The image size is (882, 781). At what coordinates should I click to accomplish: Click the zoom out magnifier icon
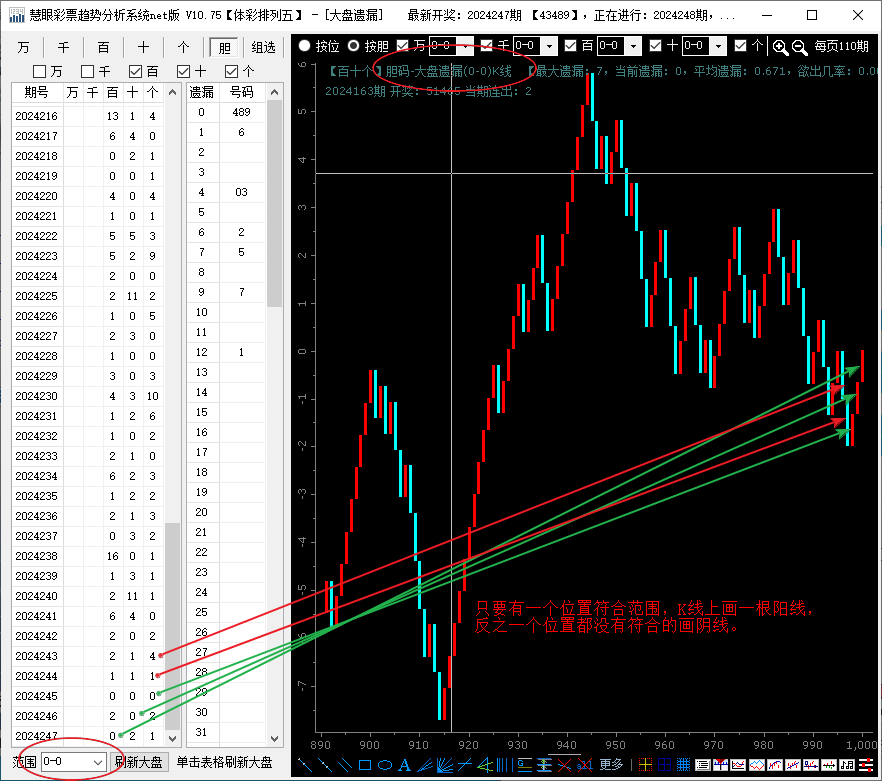click(799, 46)
